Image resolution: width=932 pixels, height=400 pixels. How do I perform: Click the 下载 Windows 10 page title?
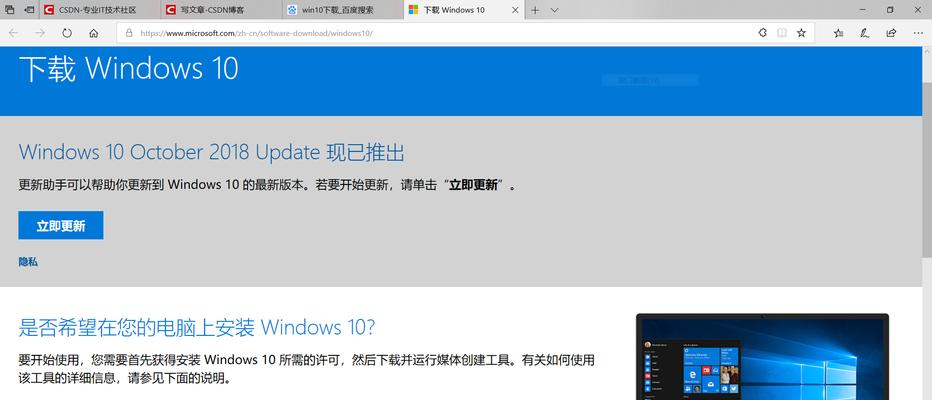click(x=128, y=69)
